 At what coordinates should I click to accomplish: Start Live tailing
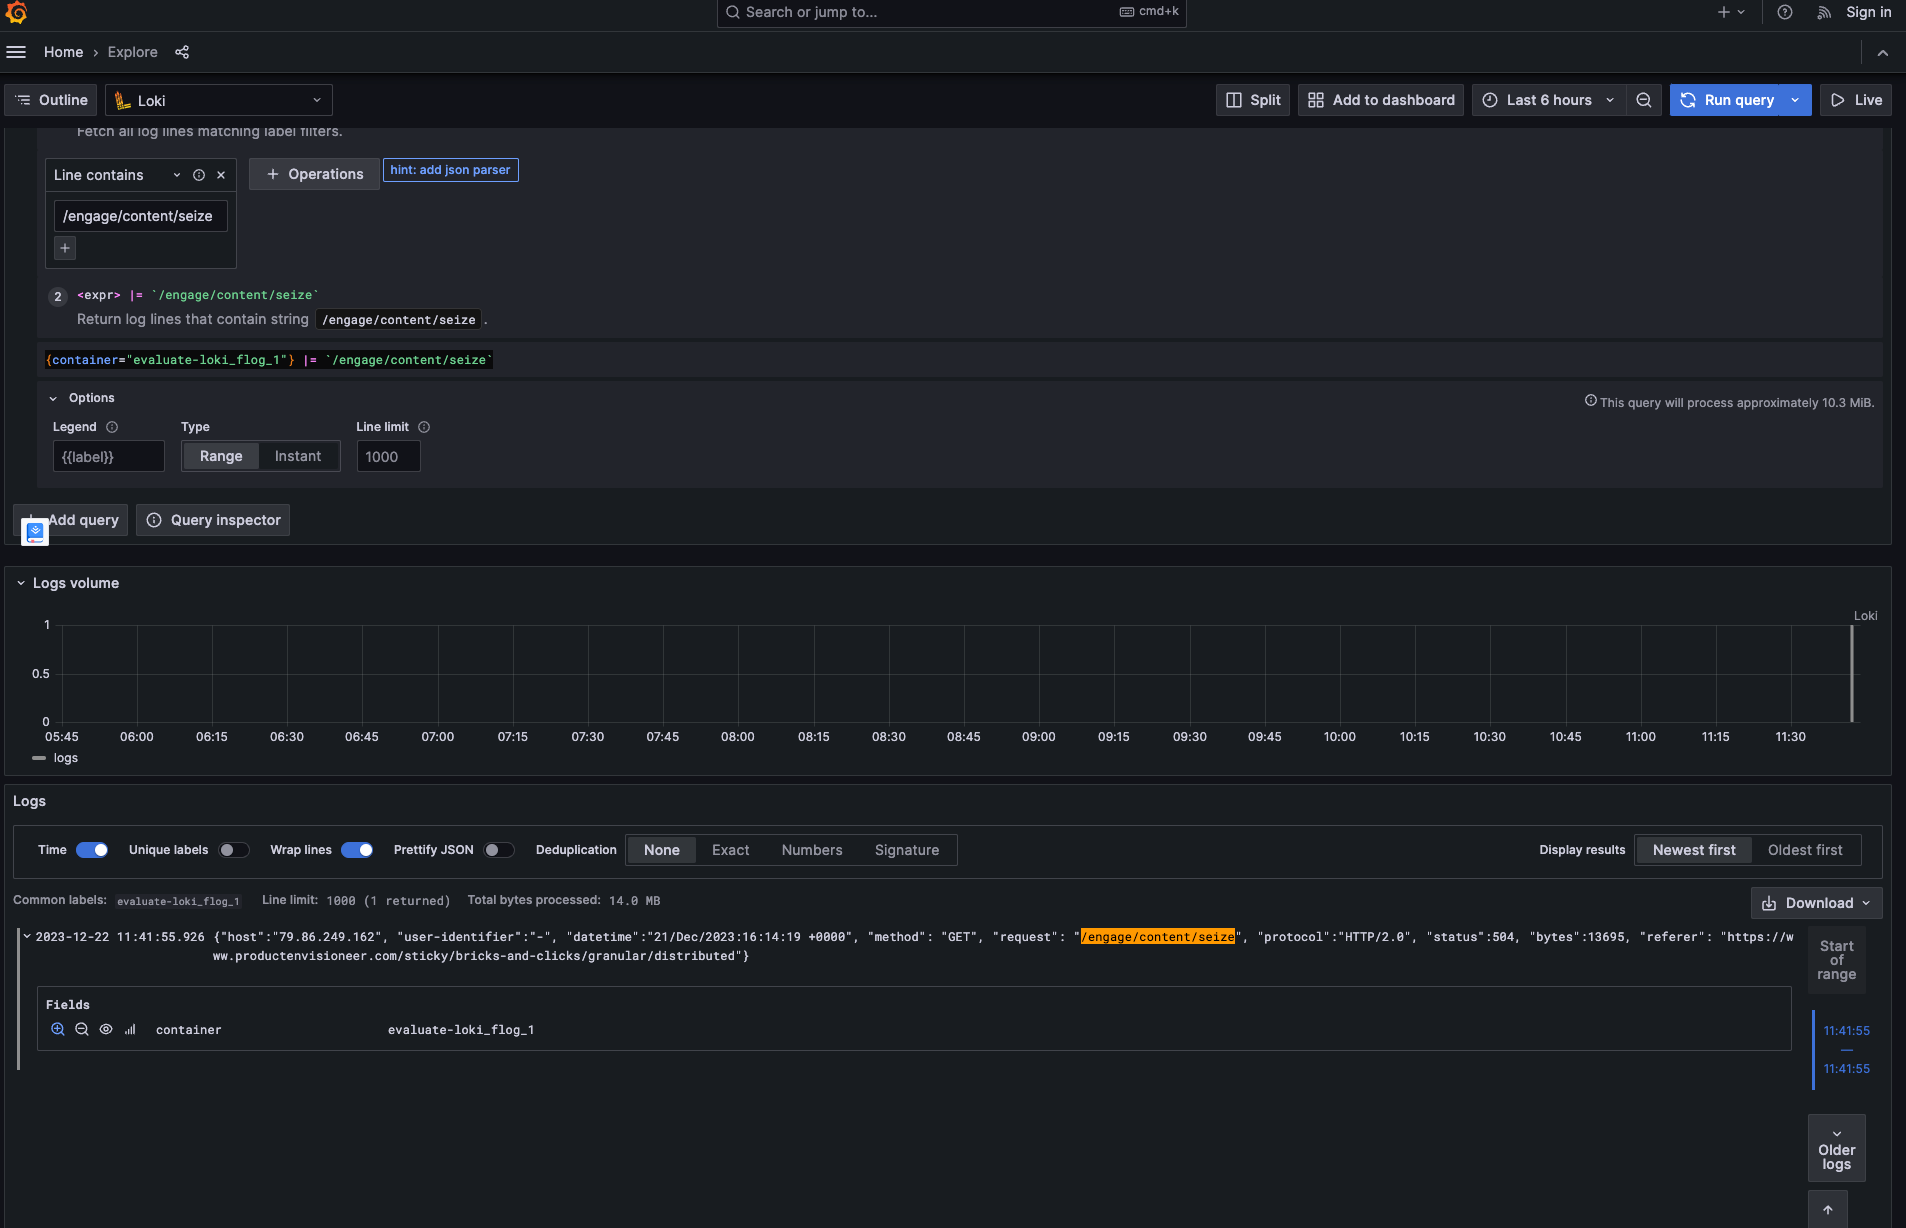coord(1856,100)
